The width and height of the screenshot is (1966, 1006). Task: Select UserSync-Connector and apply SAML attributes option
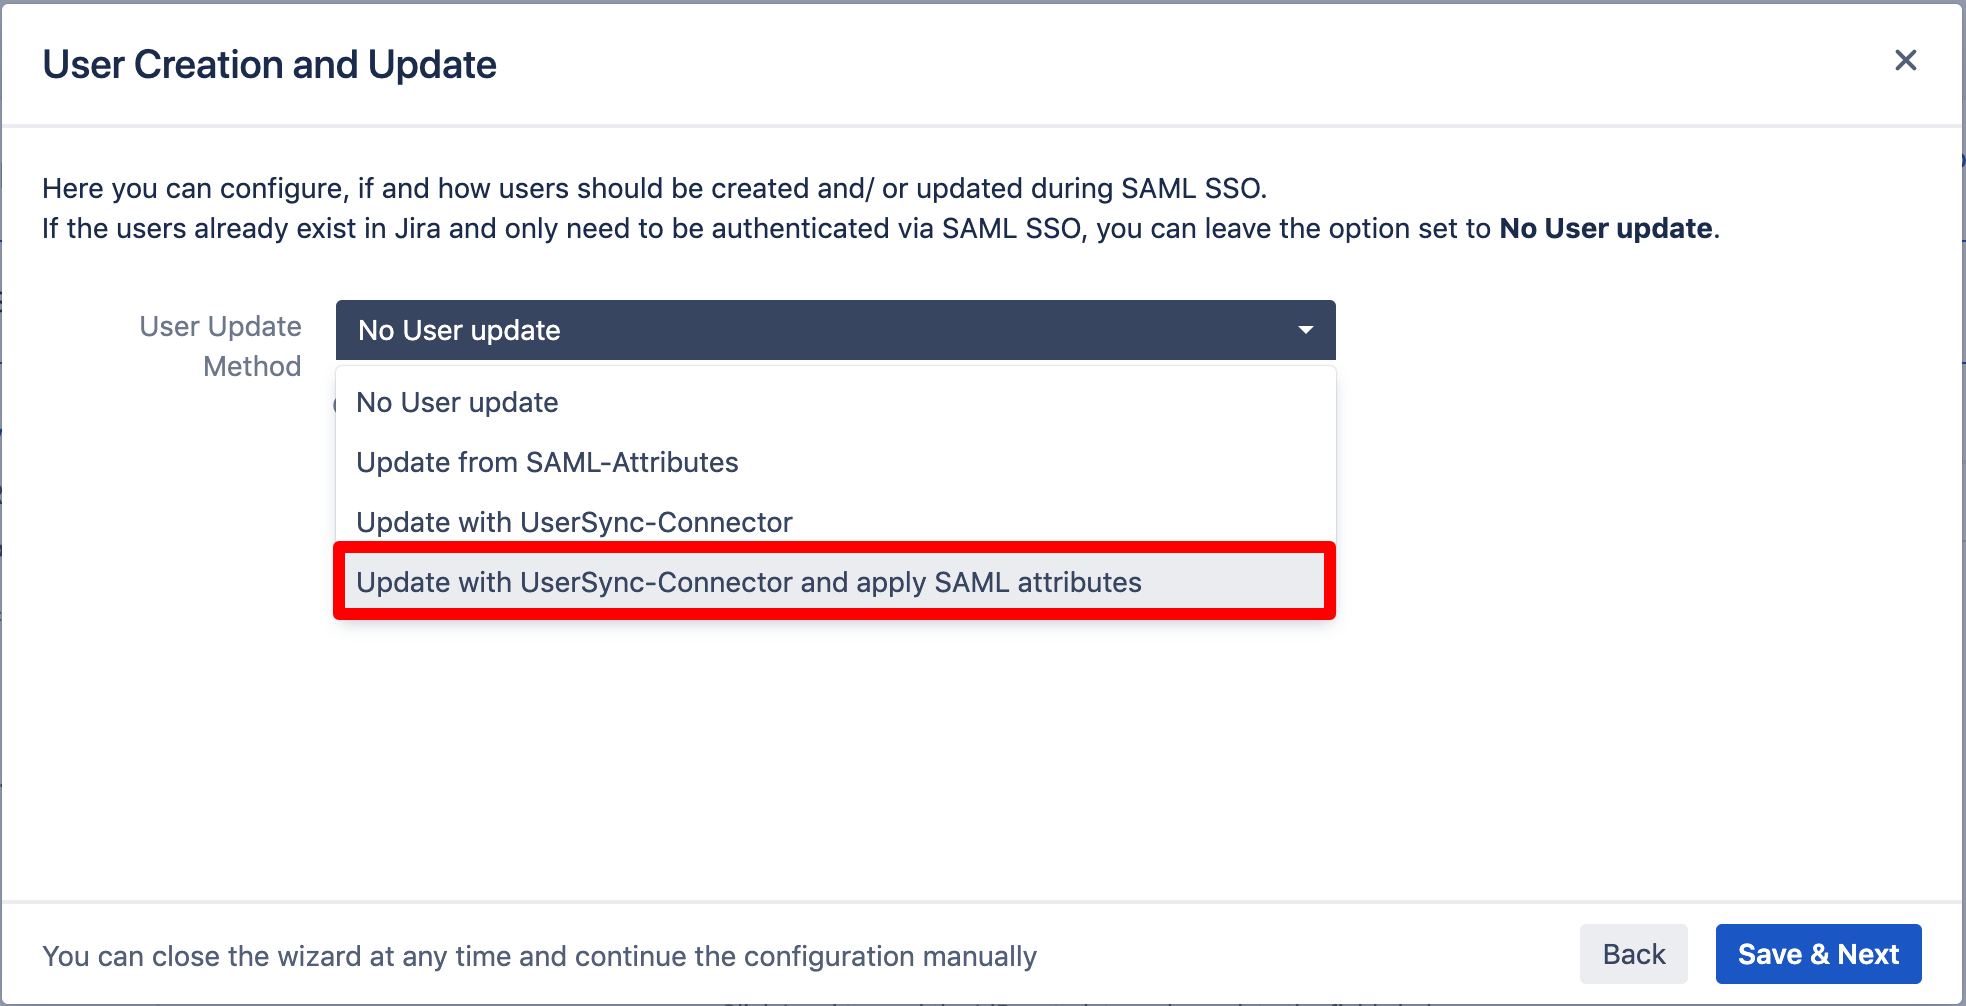click(x=748, y=582)
